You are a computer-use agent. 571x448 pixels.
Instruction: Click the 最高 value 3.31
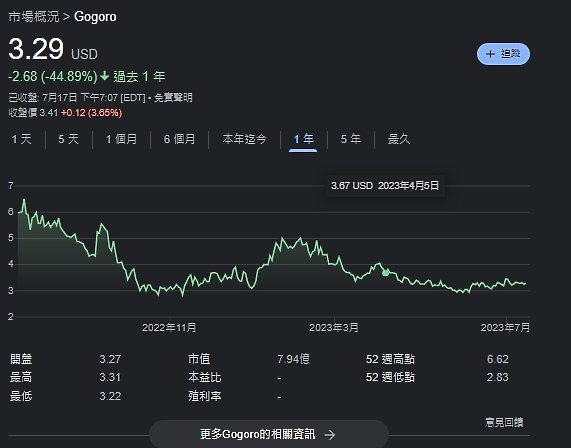(110, 377)
